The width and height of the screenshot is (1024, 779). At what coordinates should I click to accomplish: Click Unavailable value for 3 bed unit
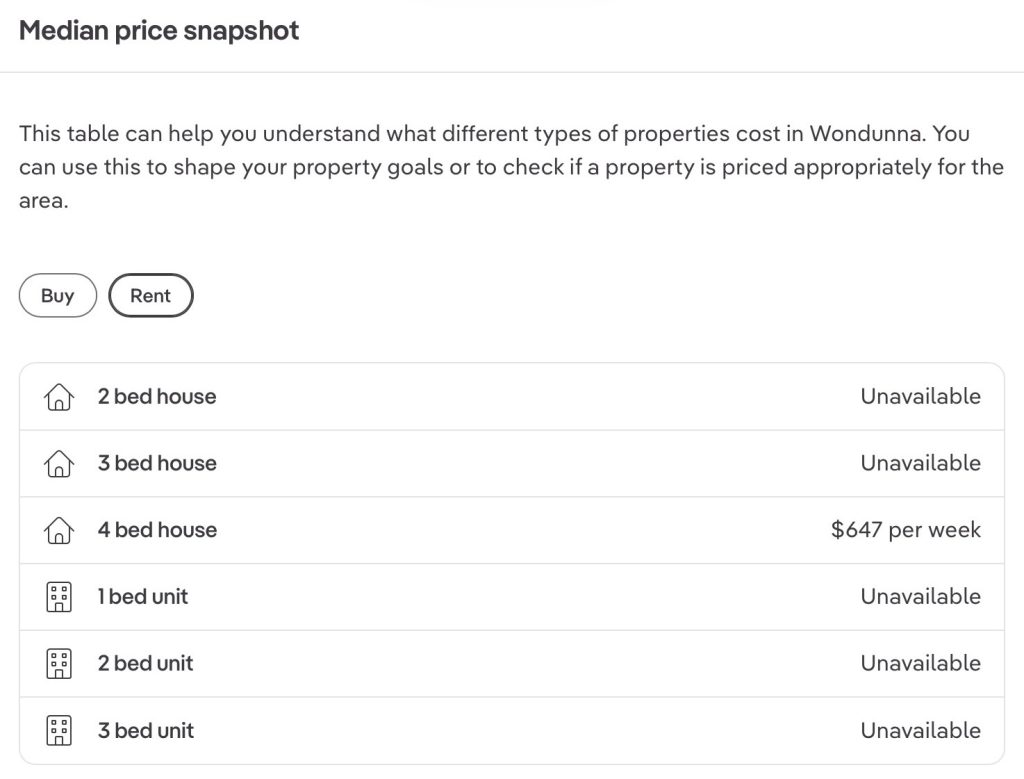(x=920, y=731)
